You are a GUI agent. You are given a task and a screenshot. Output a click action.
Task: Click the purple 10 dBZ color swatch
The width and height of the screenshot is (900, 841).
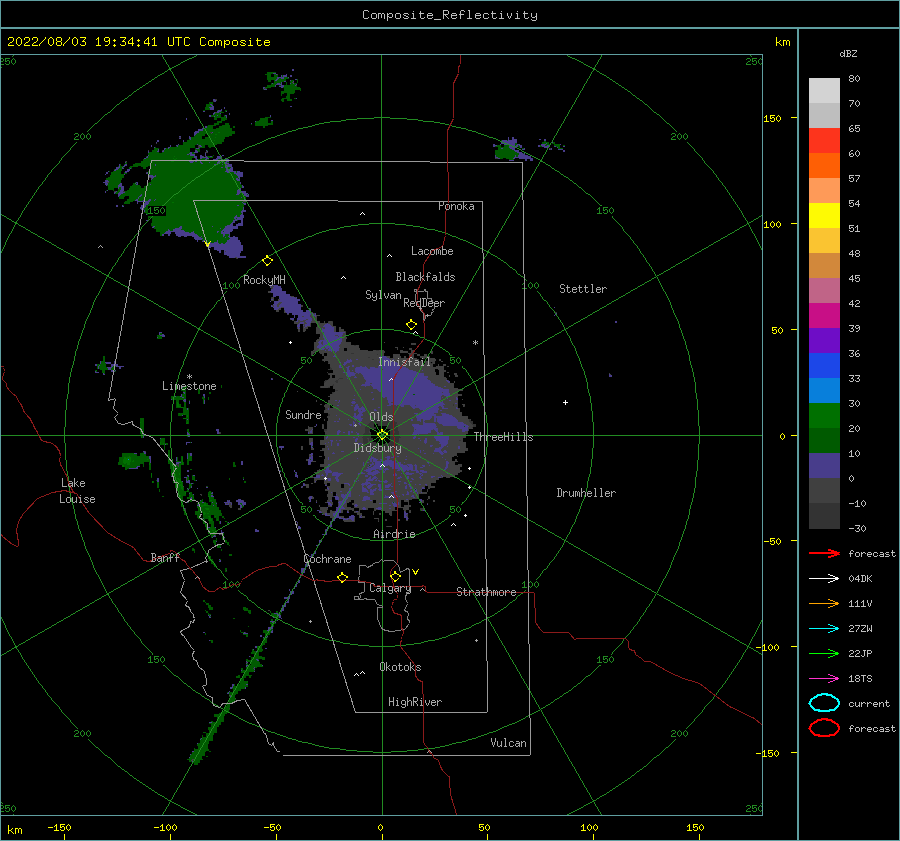coord(824,465)
